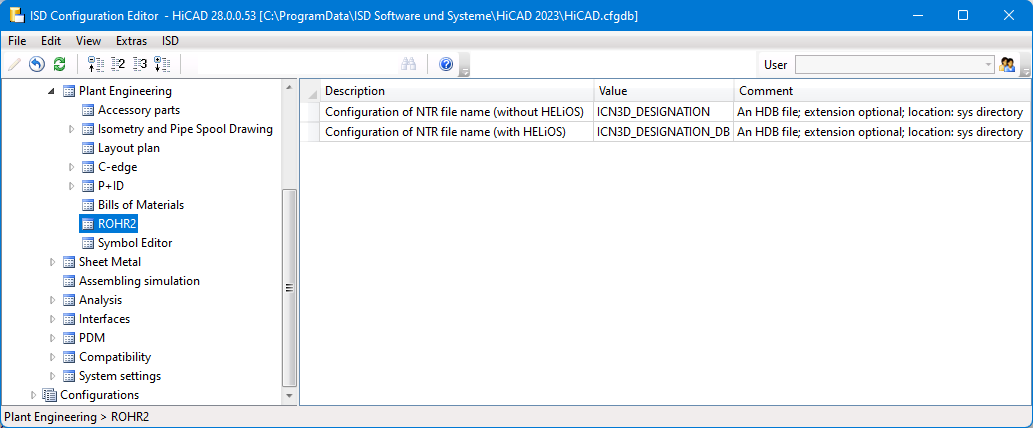Click the Compatibility table icon
Screen dimensions: 1033x428
tap(69, 358)
